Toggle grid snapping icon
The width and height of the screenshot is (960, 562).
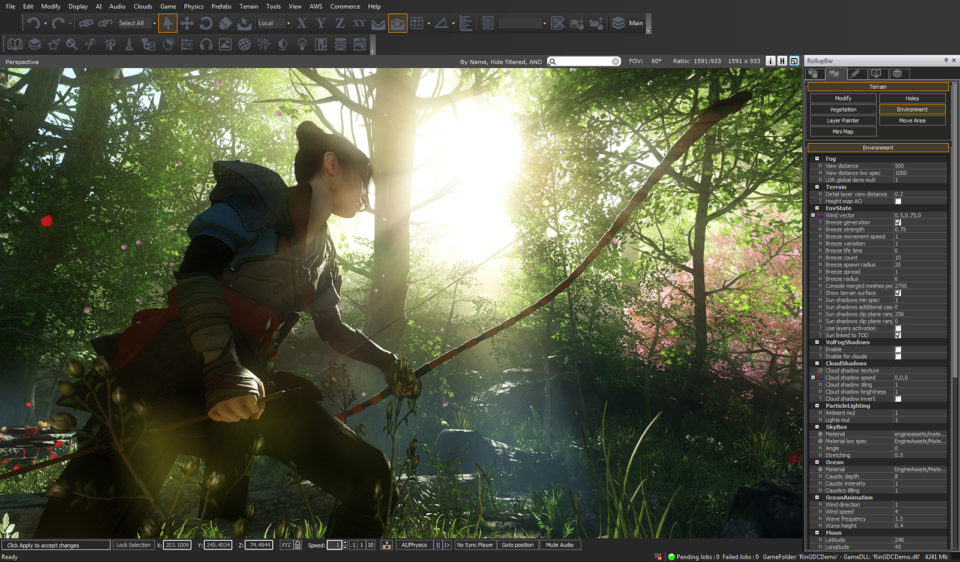pyautogui.click(x=417, y=23)
